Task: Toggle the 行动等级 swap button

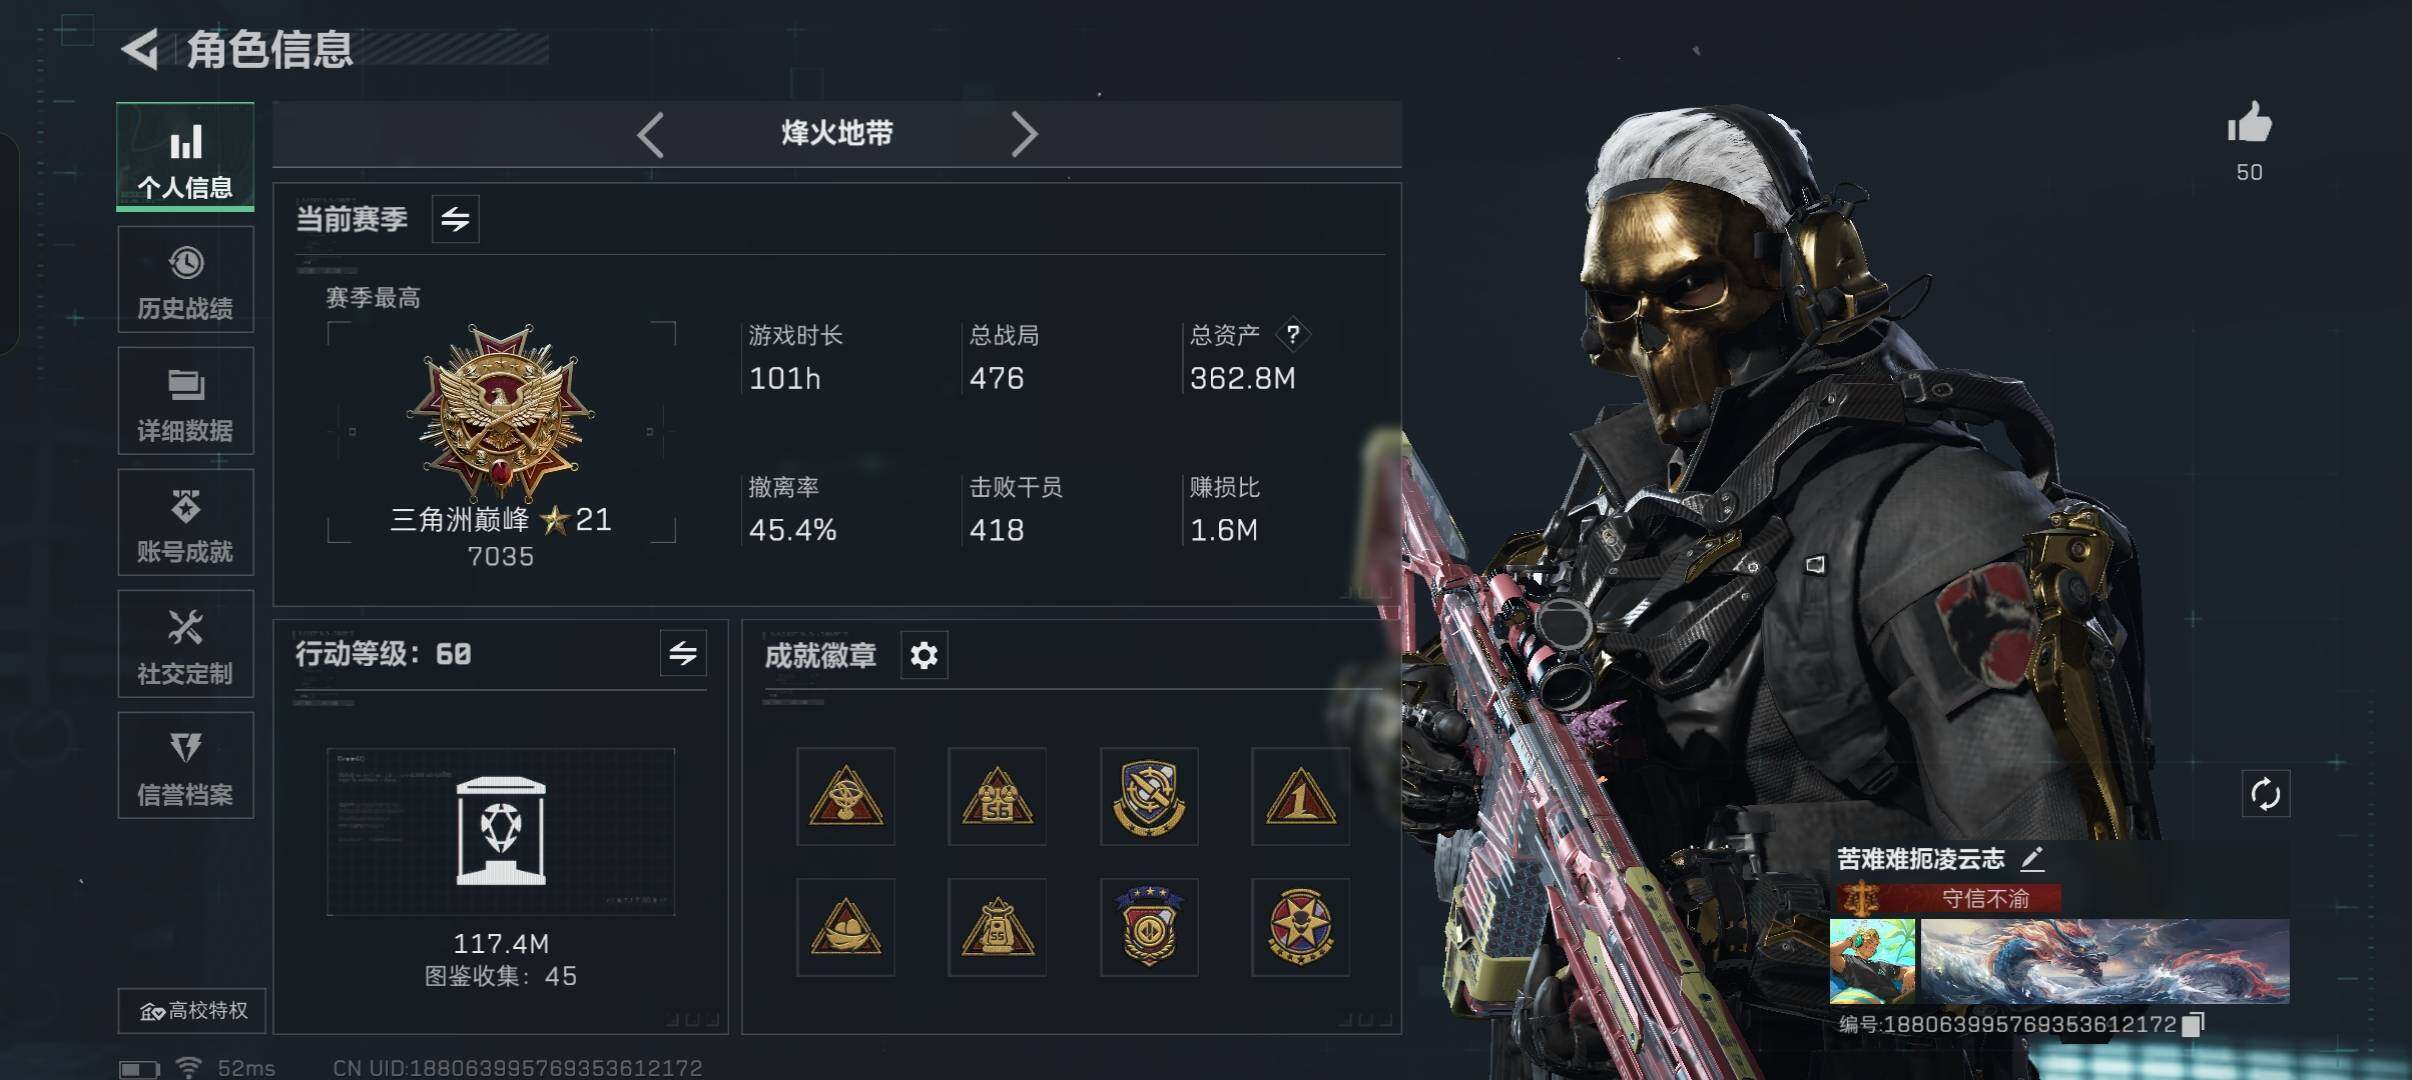Action: click(683, 653)
